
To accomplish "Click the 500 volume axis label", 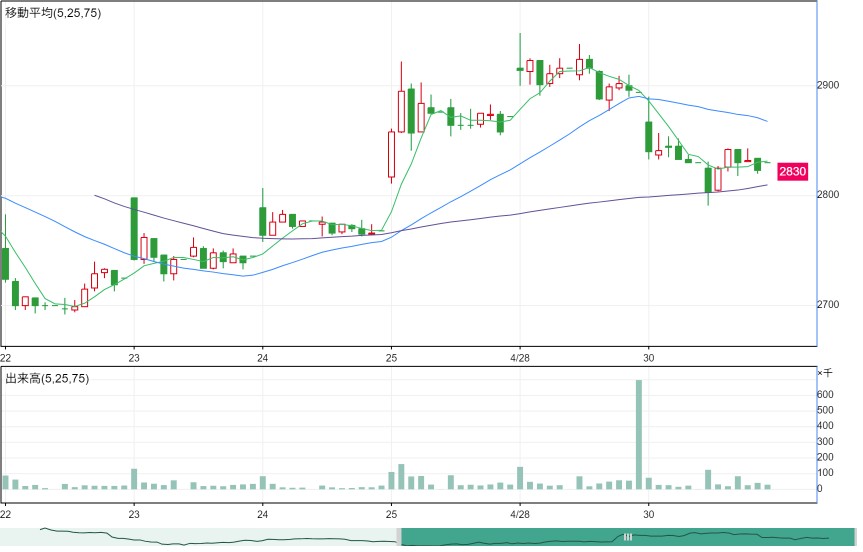I will coord(826,410).
